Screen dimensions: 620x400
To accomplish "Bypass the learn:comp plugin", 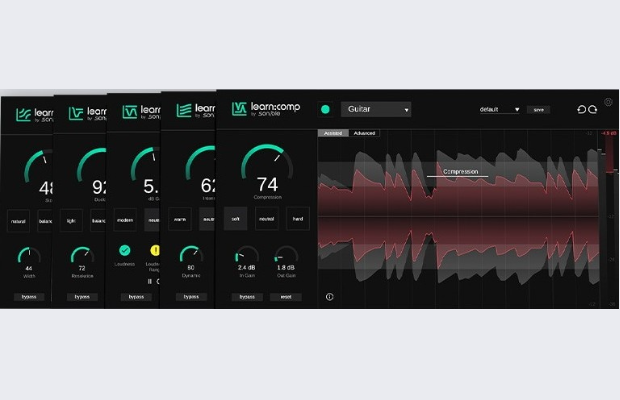I will (247, 297).
